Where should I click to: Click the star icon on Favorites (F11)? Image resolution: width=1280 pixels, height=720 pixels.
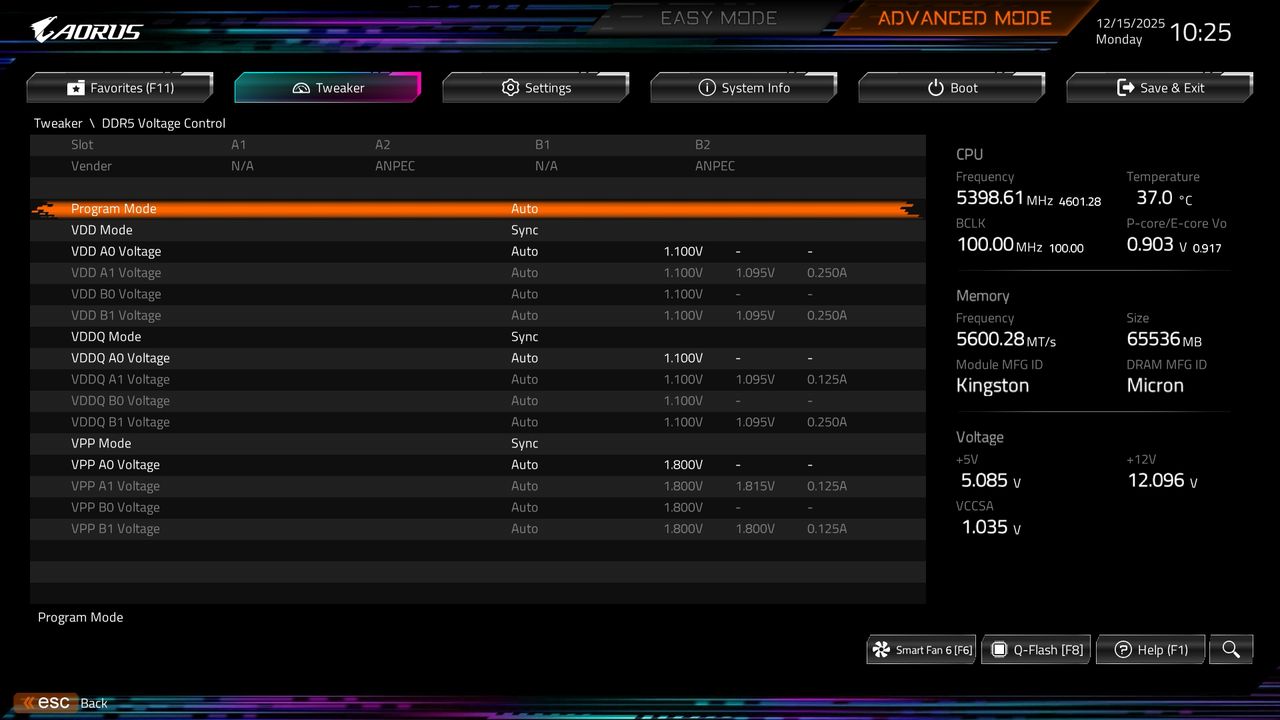(x=76, y=87)
